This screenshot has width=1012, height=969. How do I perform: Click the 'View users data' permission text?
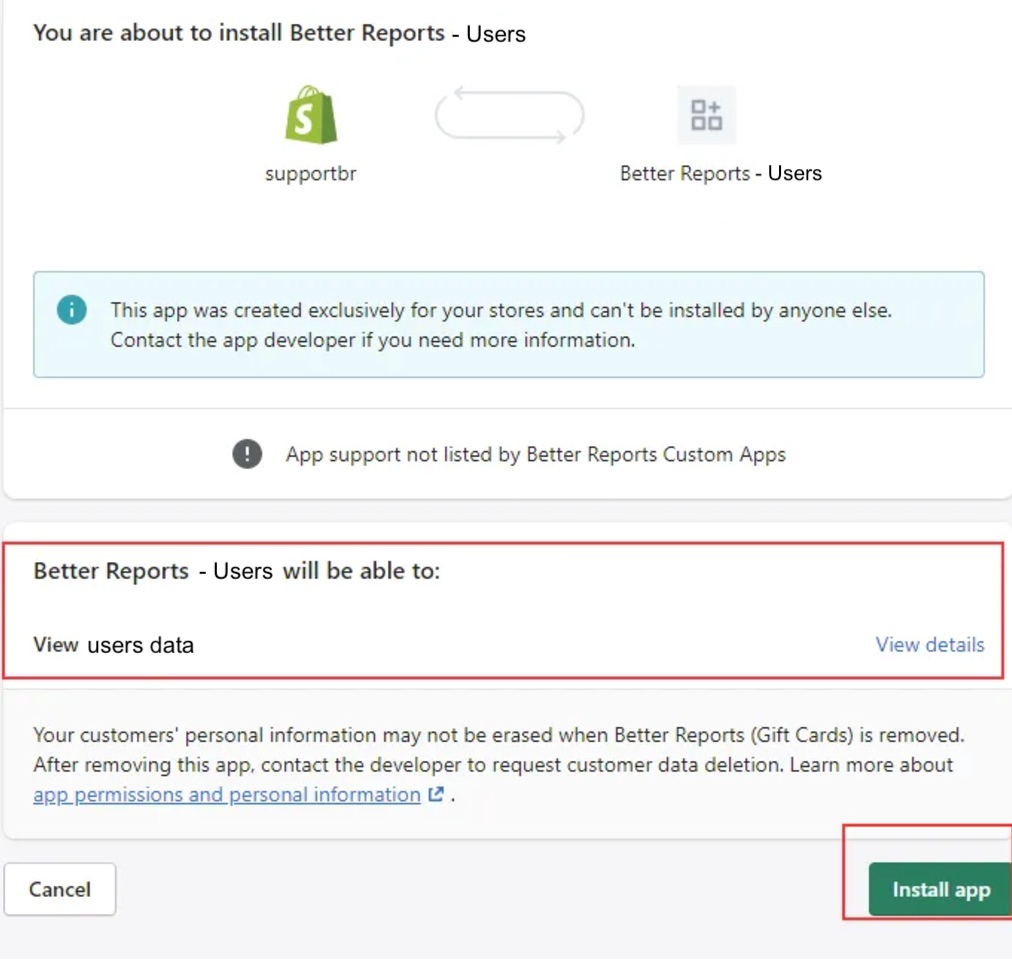(114, 645)
